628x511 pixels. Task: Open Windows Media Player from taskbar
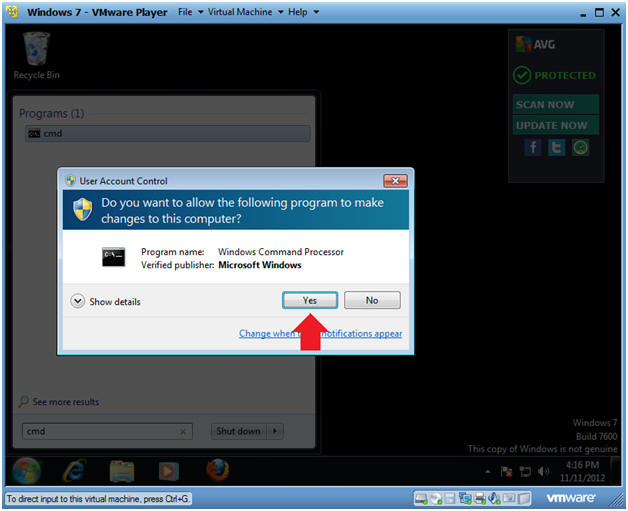pyautogui.click(x=168, y=471)
